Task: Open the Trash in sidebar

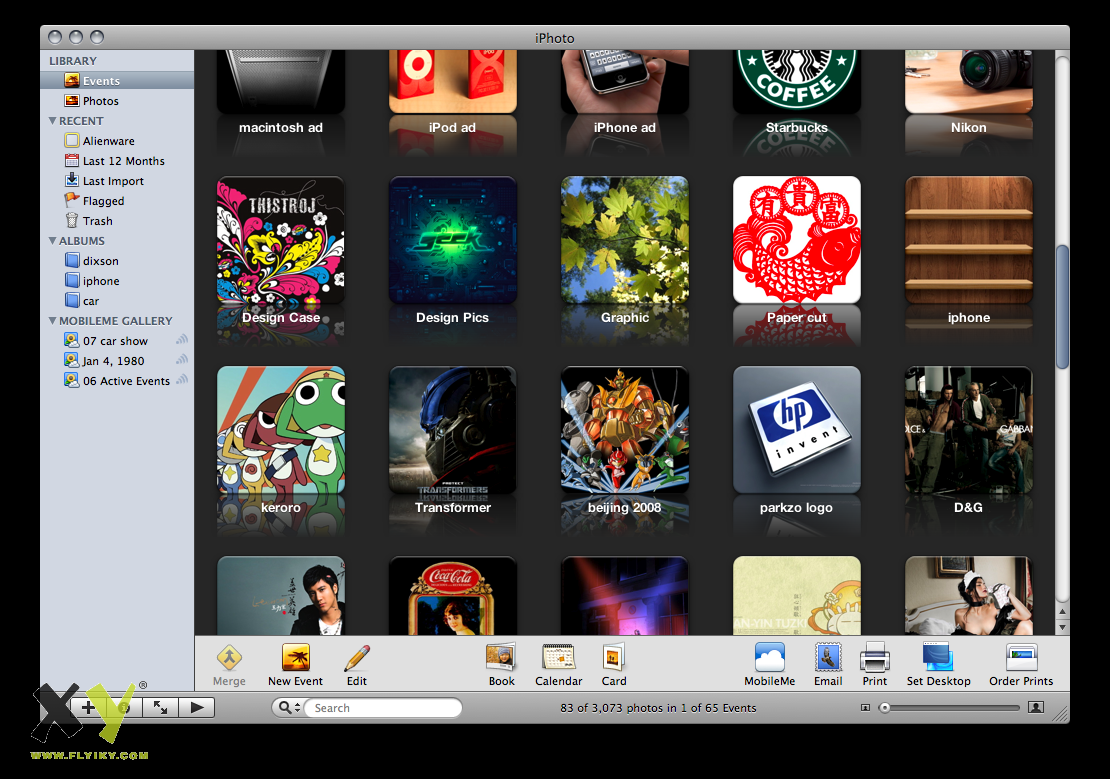Action: (117, 221)
